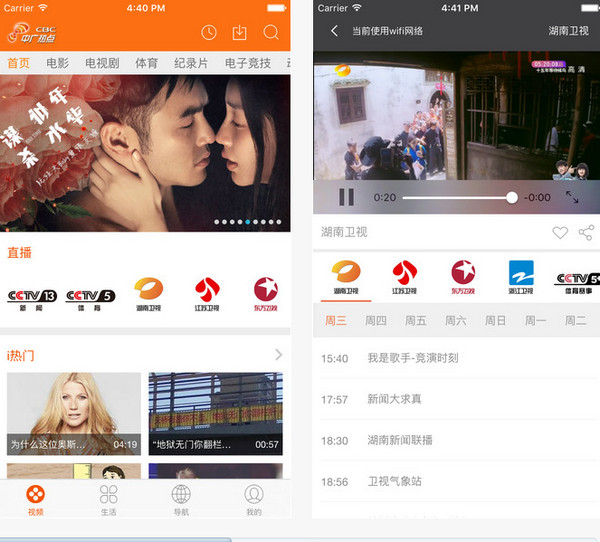The image size is (600, 542).
Task: Click the 热门 section heading
Action: click(x=21, y=356)
